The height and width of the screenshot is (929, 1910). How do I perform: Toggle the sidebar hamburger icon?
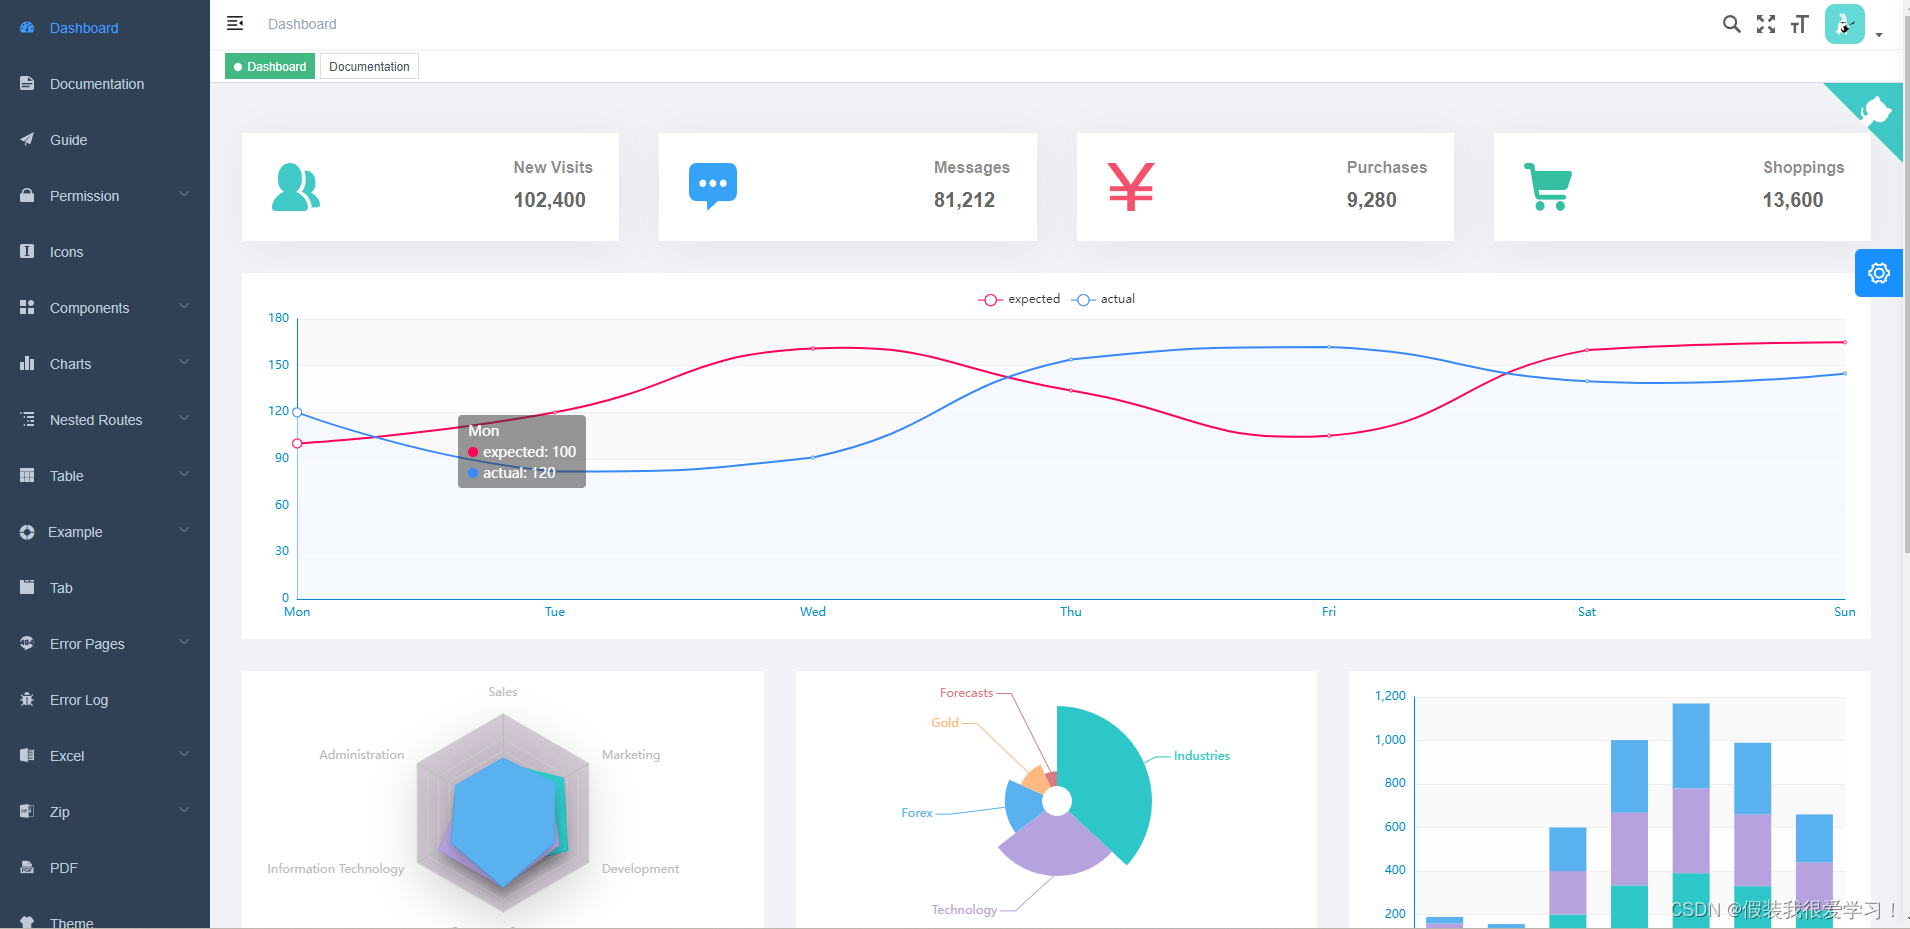click(235, 23)
